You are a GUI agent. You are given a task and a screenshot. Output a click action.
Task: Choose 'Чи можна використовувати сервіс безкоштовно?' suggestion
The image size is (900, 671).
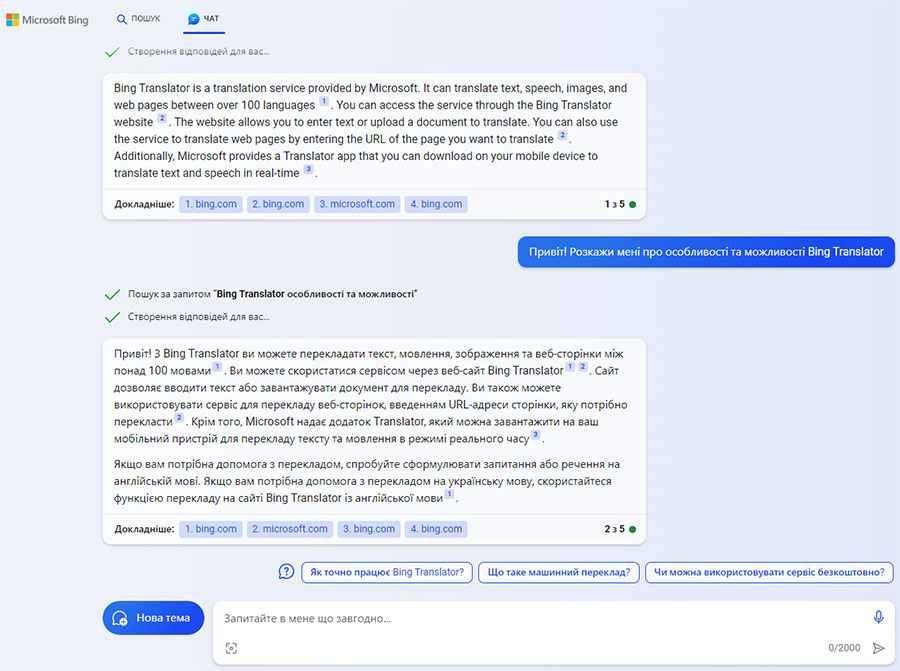point(769,572)
